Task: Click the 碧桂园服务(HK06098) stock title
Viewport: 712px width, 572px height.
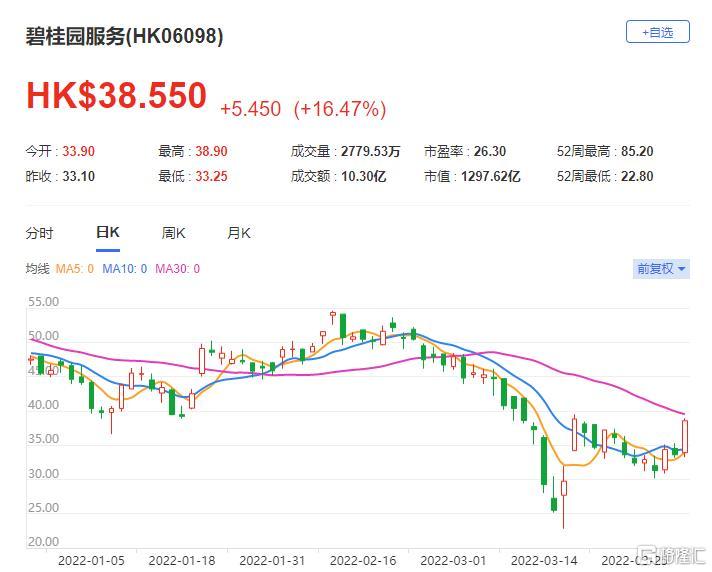Action: pos(124,36)
